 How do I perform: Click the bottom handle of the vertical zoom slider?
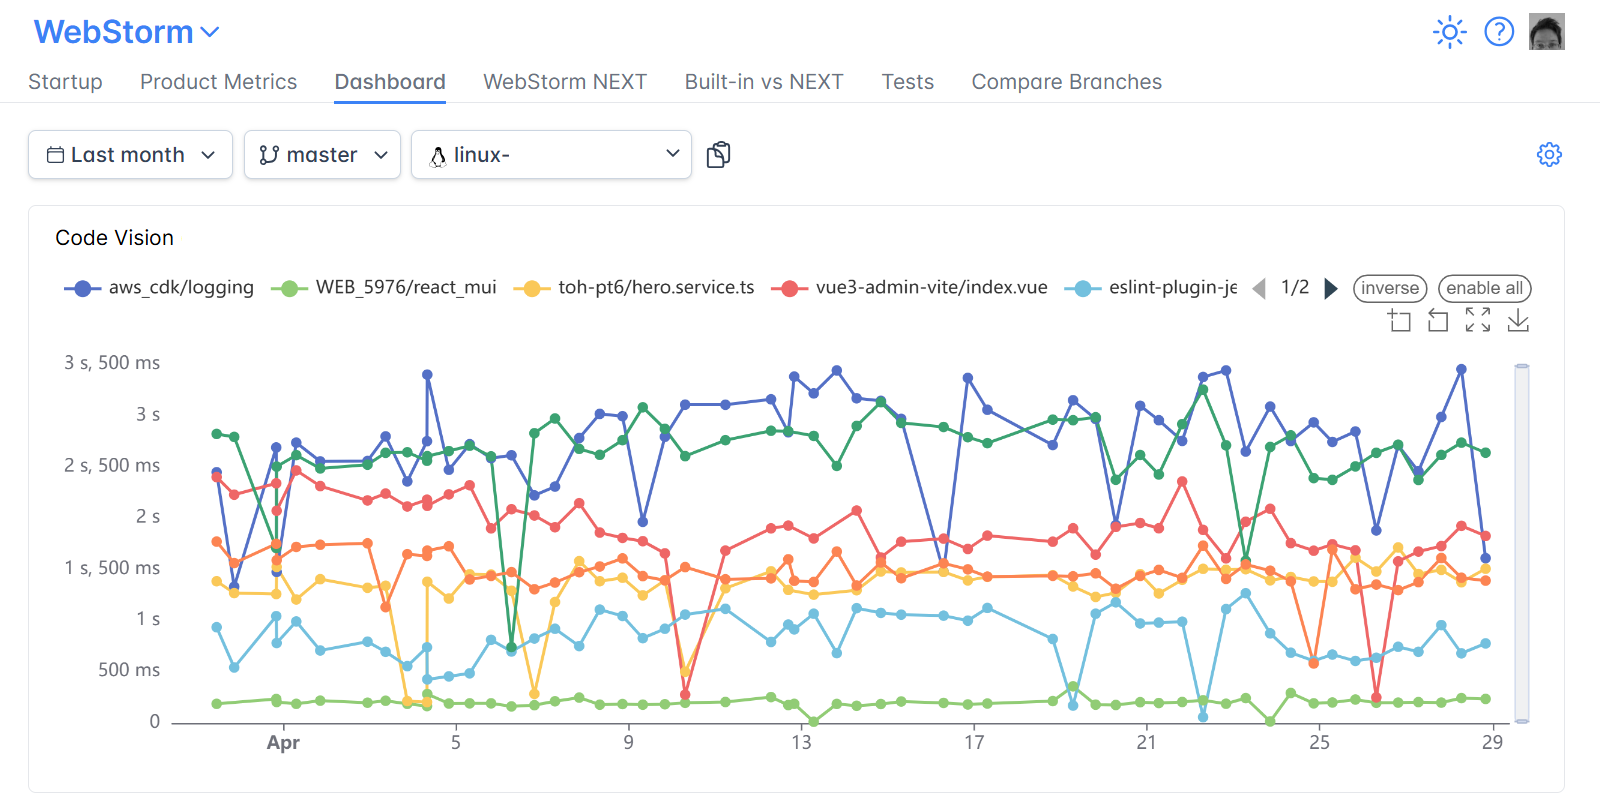tap(1522, 720)
